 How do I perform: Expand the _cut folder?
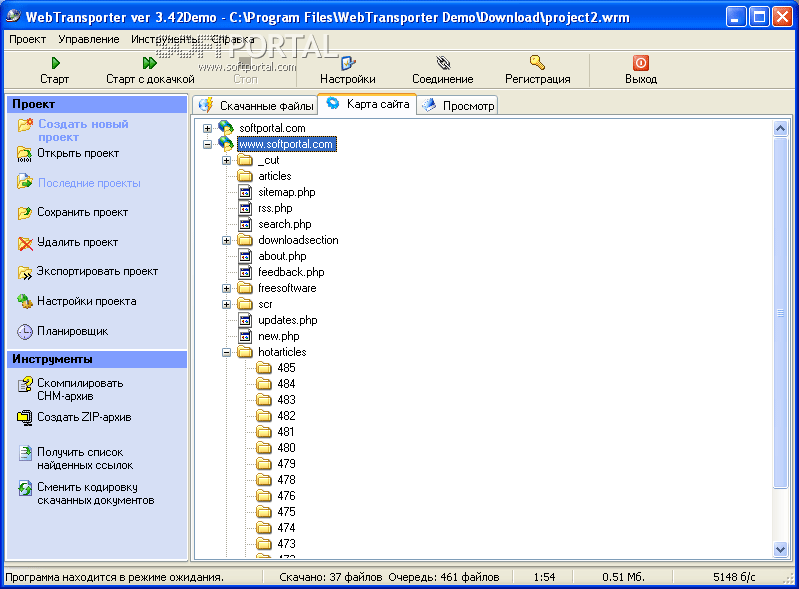point(226,160)
